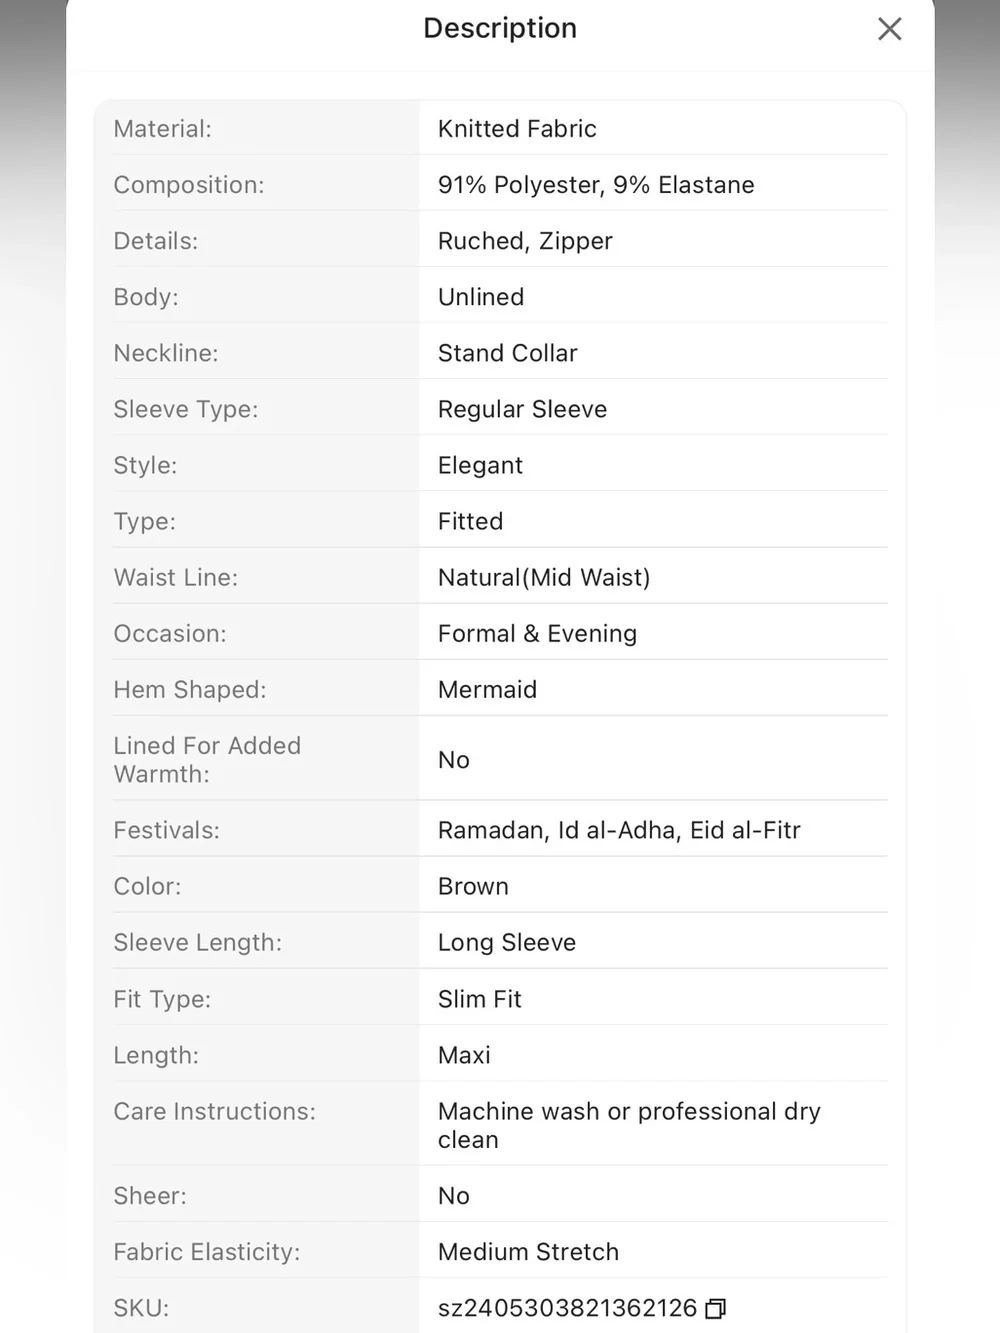Select the Lined For Added Warmth label
The width and height of the screenshot is (1000, 1333).
coord(207,760)
